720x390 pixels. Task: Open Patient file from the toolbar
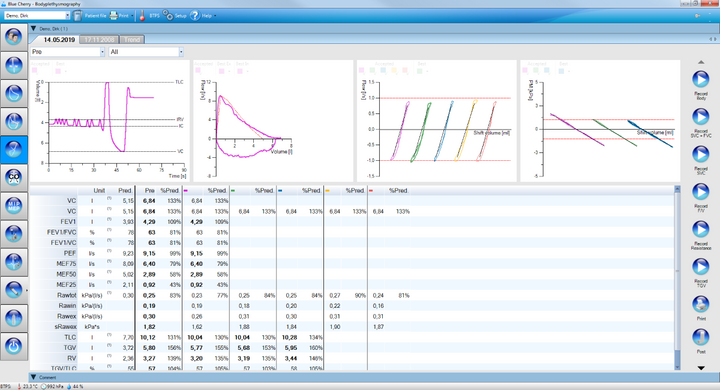[90, 16]
